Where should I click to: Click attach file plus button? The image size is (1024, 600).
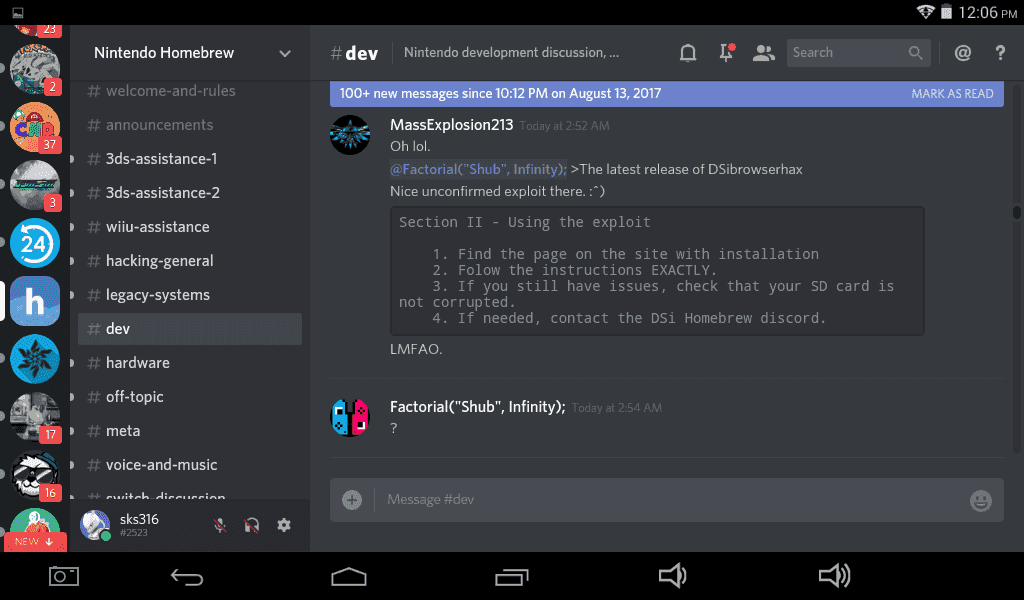click(352, 500)
